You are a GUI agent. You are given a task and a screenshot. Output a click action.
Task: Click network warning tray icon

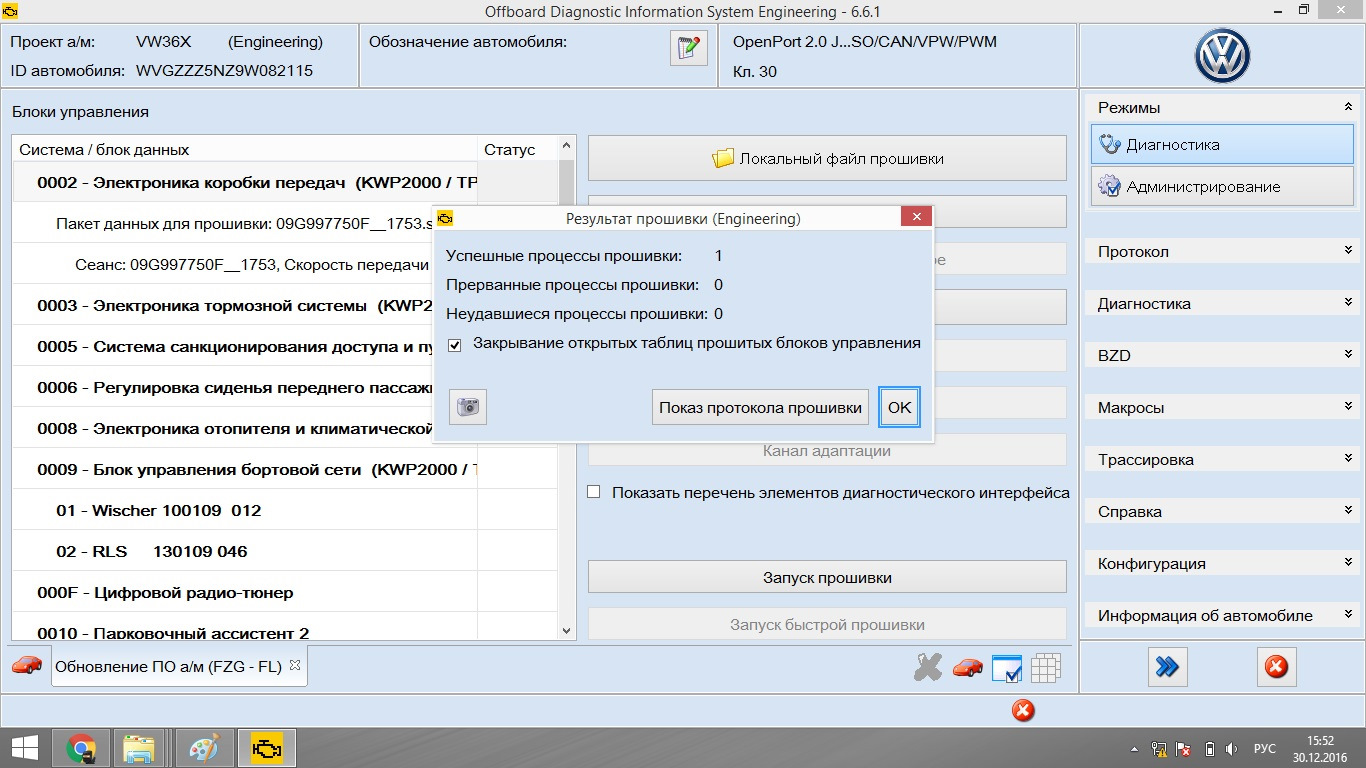tap(1158, 748)
